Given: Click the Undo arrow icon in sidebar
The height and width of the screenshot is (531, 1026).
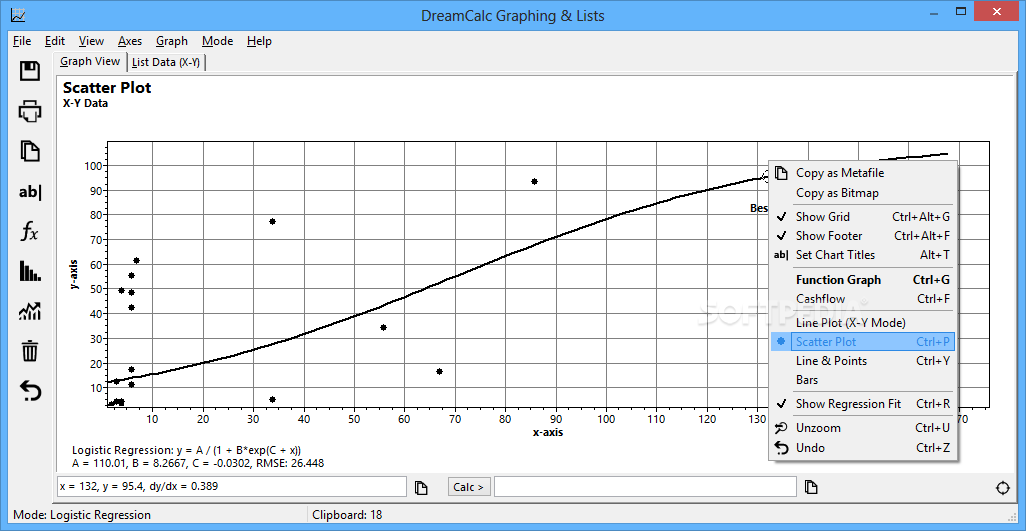Looking at the screenshot, I should click(x=30, y=391).
